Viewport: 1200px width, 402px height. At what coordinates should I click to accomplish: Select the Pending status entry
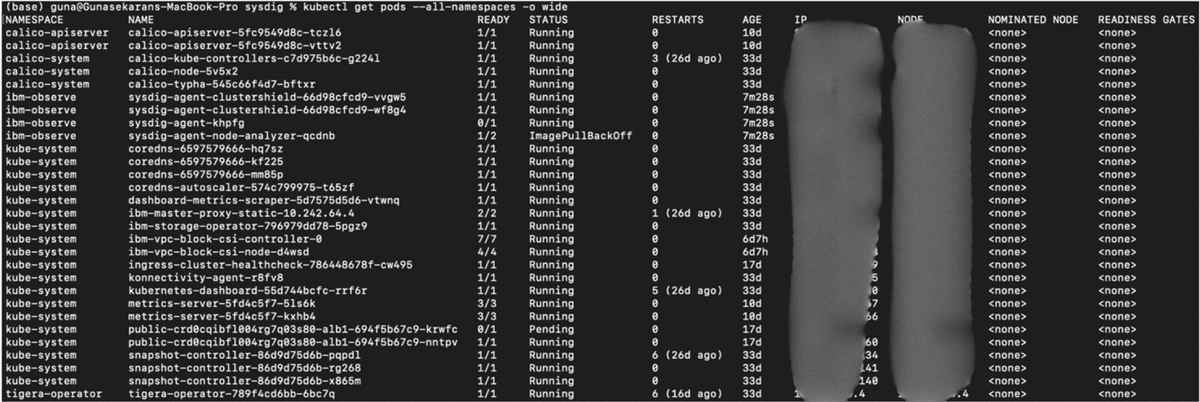(552, 330)
